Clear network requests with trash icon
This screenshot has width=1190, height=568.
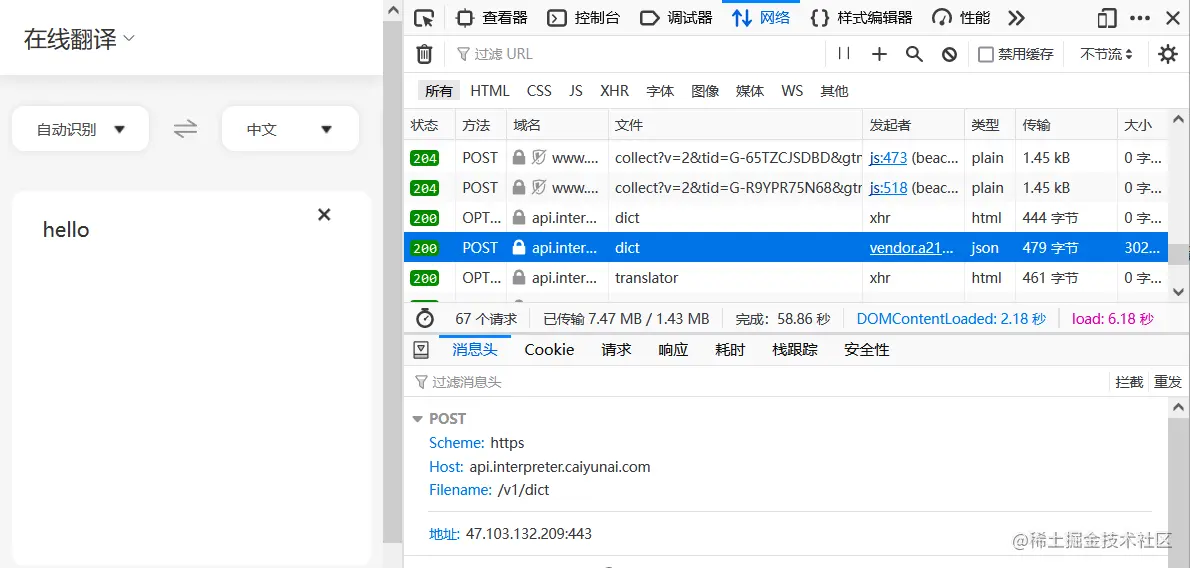click(424, 54)
